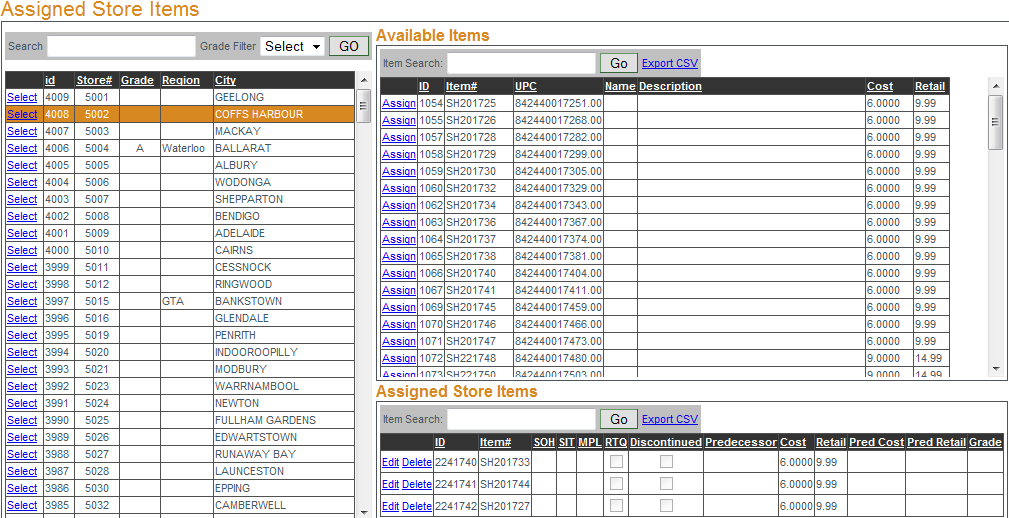1009x518 pixels.
Task: Tick the RTQ checkbox for SH201733
Action: click(616, 461)
